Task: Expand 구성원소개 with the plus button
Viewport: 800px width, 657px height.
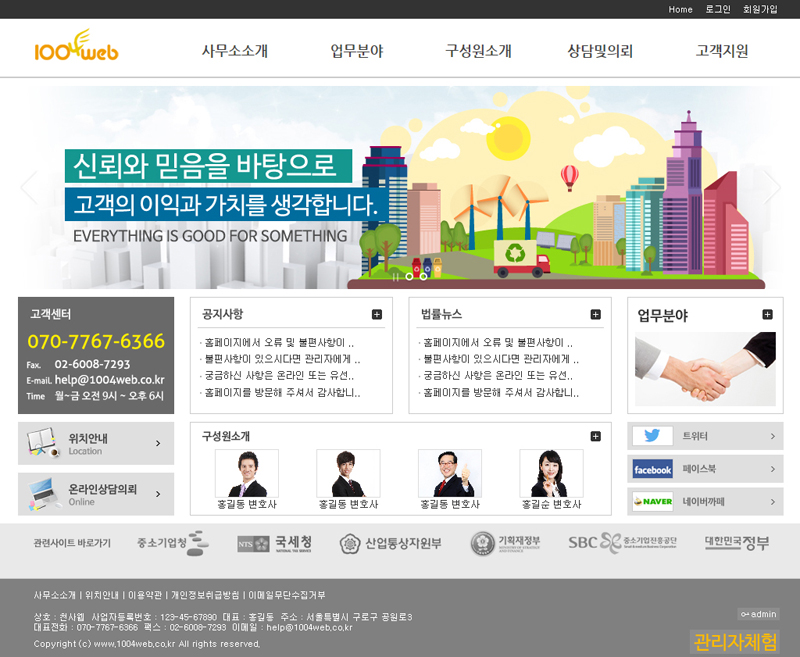Action: (x=595, y=436)
